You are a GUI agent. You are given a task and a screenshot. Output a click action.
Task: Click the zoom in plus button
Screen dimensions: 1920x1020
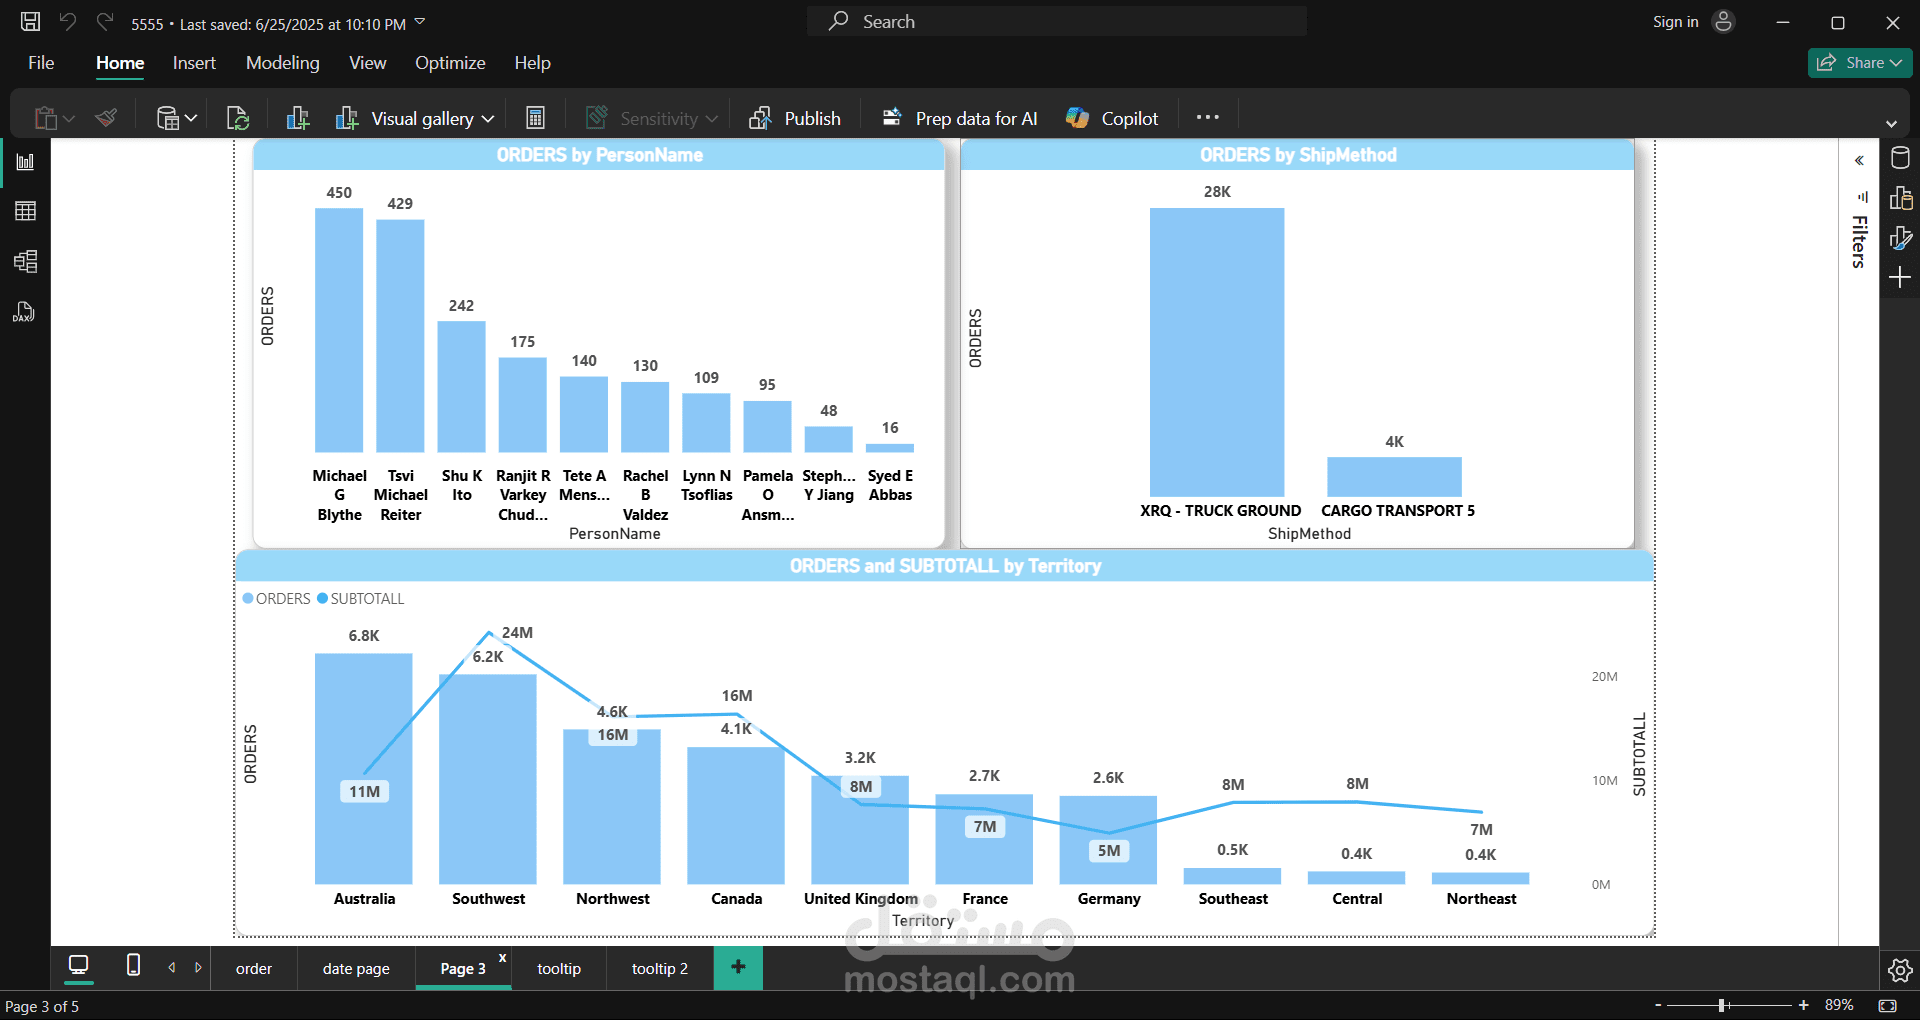click(x=1803, y=1005)
